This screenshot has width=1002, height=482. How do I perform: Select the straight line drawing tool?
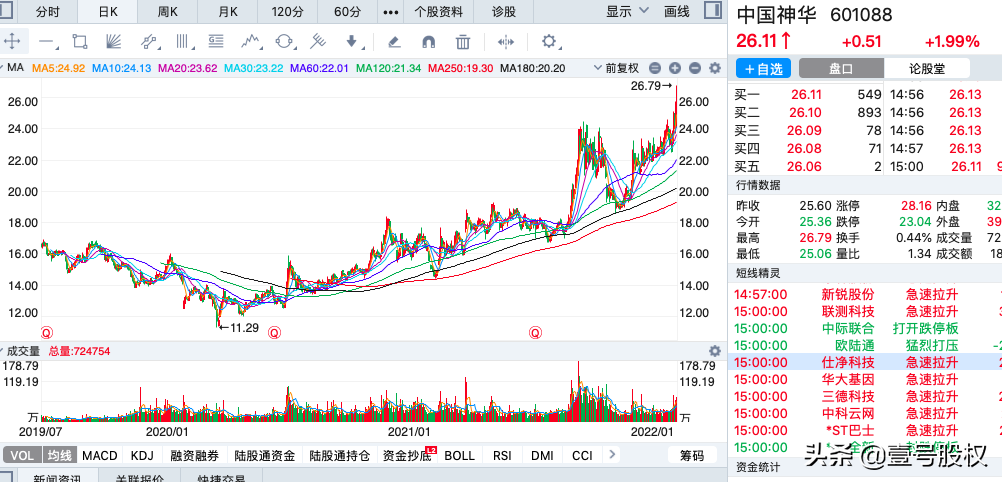point(46,42)
